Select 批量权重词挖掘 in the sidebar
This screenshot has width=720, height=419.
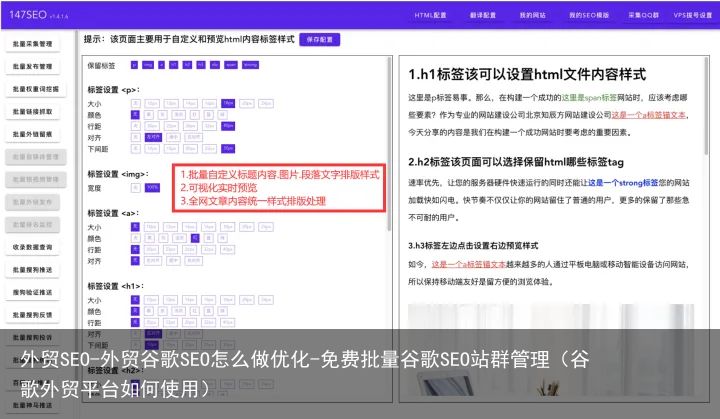pos(35,89)
